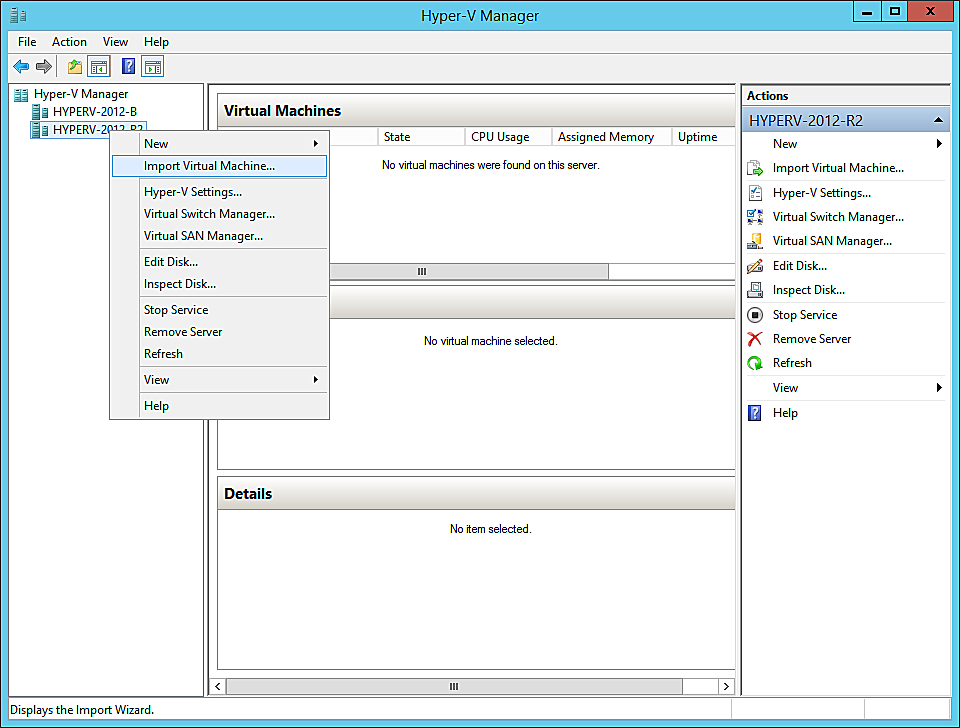Click the scroll left arrow at bottom
The height and width of the screenshot is (728, 960).
(218, 686)
